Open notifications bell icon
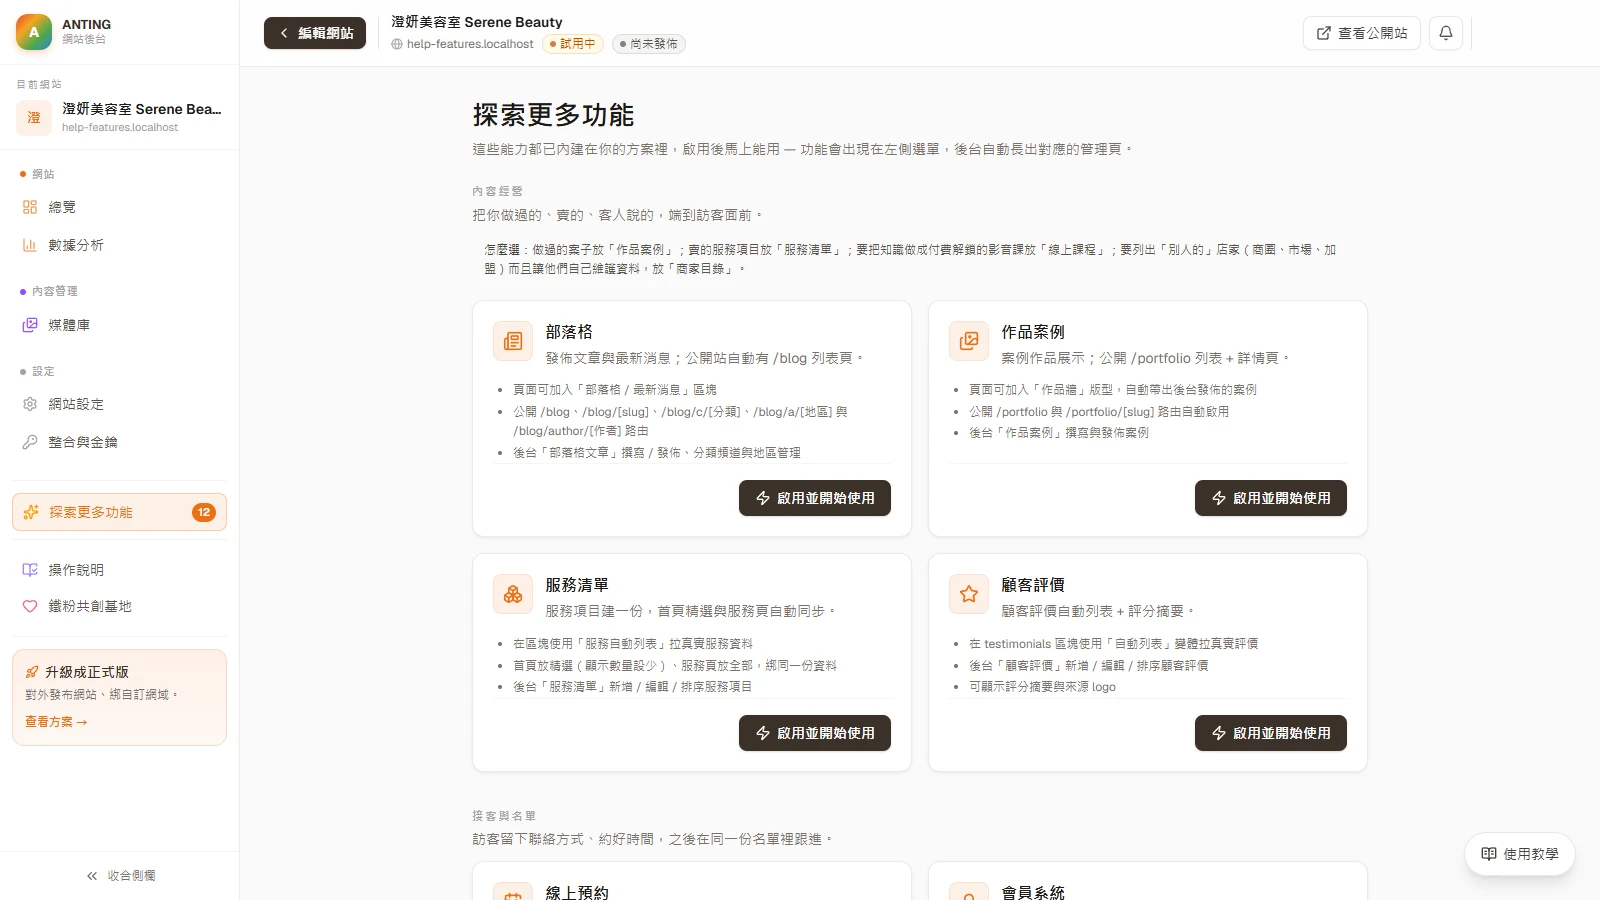Image resolution: width=1600 pixels, height=900 pixels. pos(1446,33)
